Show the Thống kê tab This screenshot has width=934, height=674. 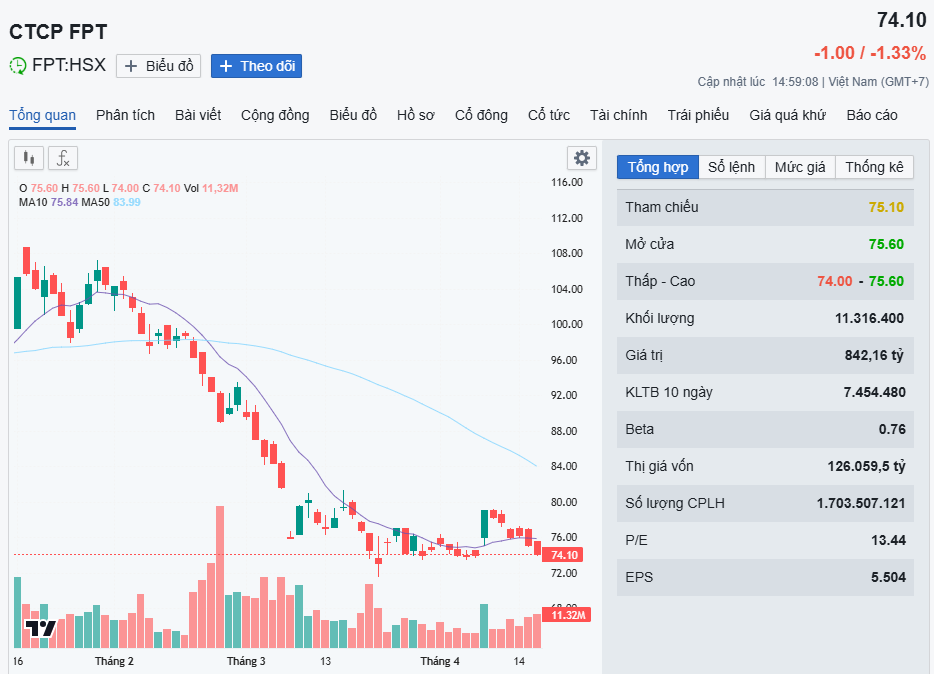(874, 167)
